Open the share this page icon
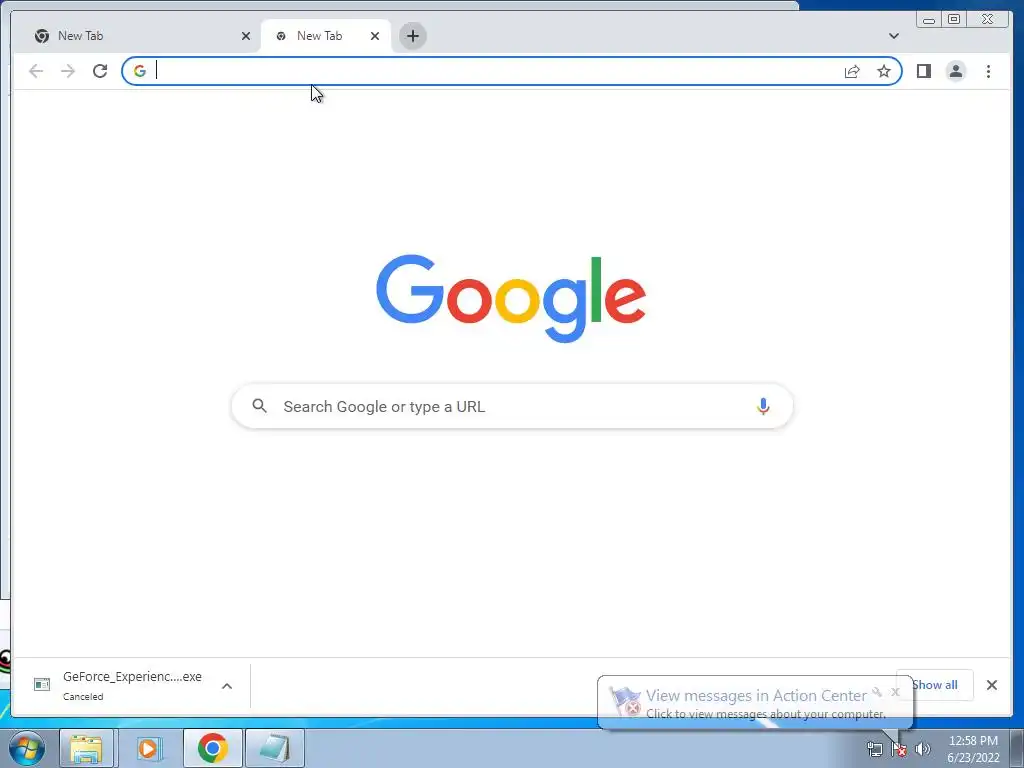The height and width of the screenshot is (768, 1024). (x=852, y=71)
